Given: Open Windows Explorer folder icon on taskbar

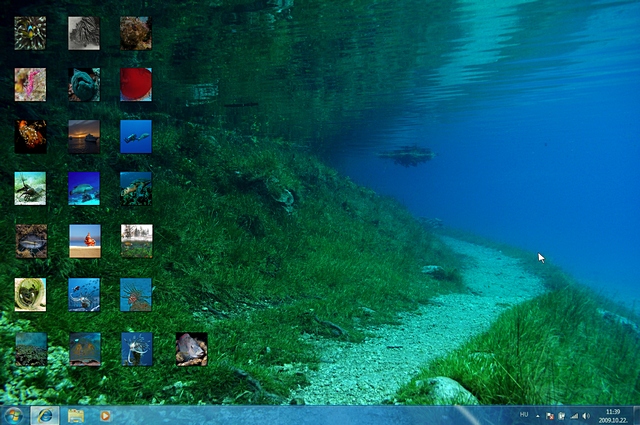Looking at the screenshot, I should tap(75, 415).
